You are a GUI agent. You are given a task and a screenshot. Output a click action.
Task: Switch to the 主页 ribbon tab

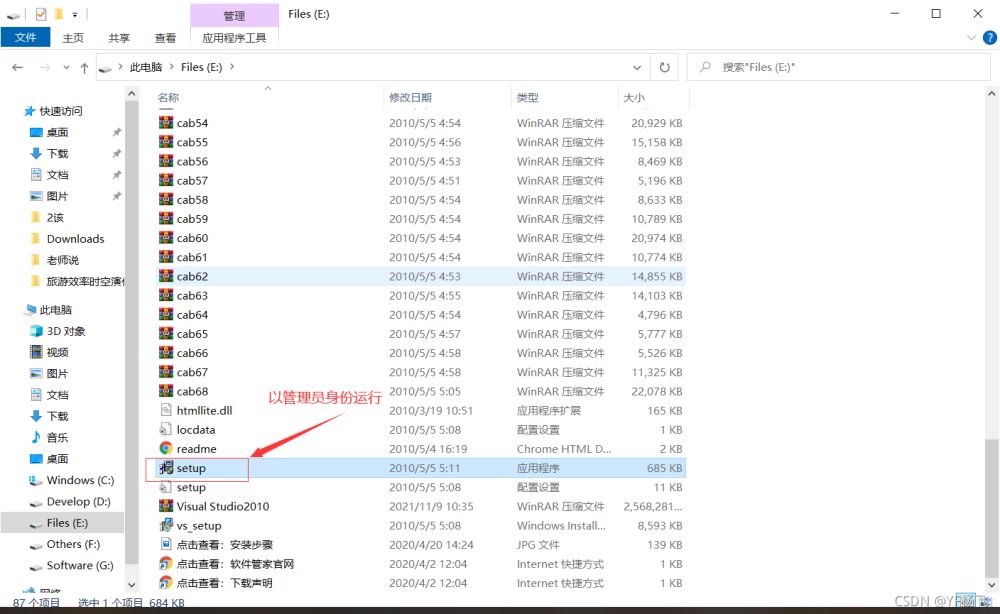coord(73,38)
